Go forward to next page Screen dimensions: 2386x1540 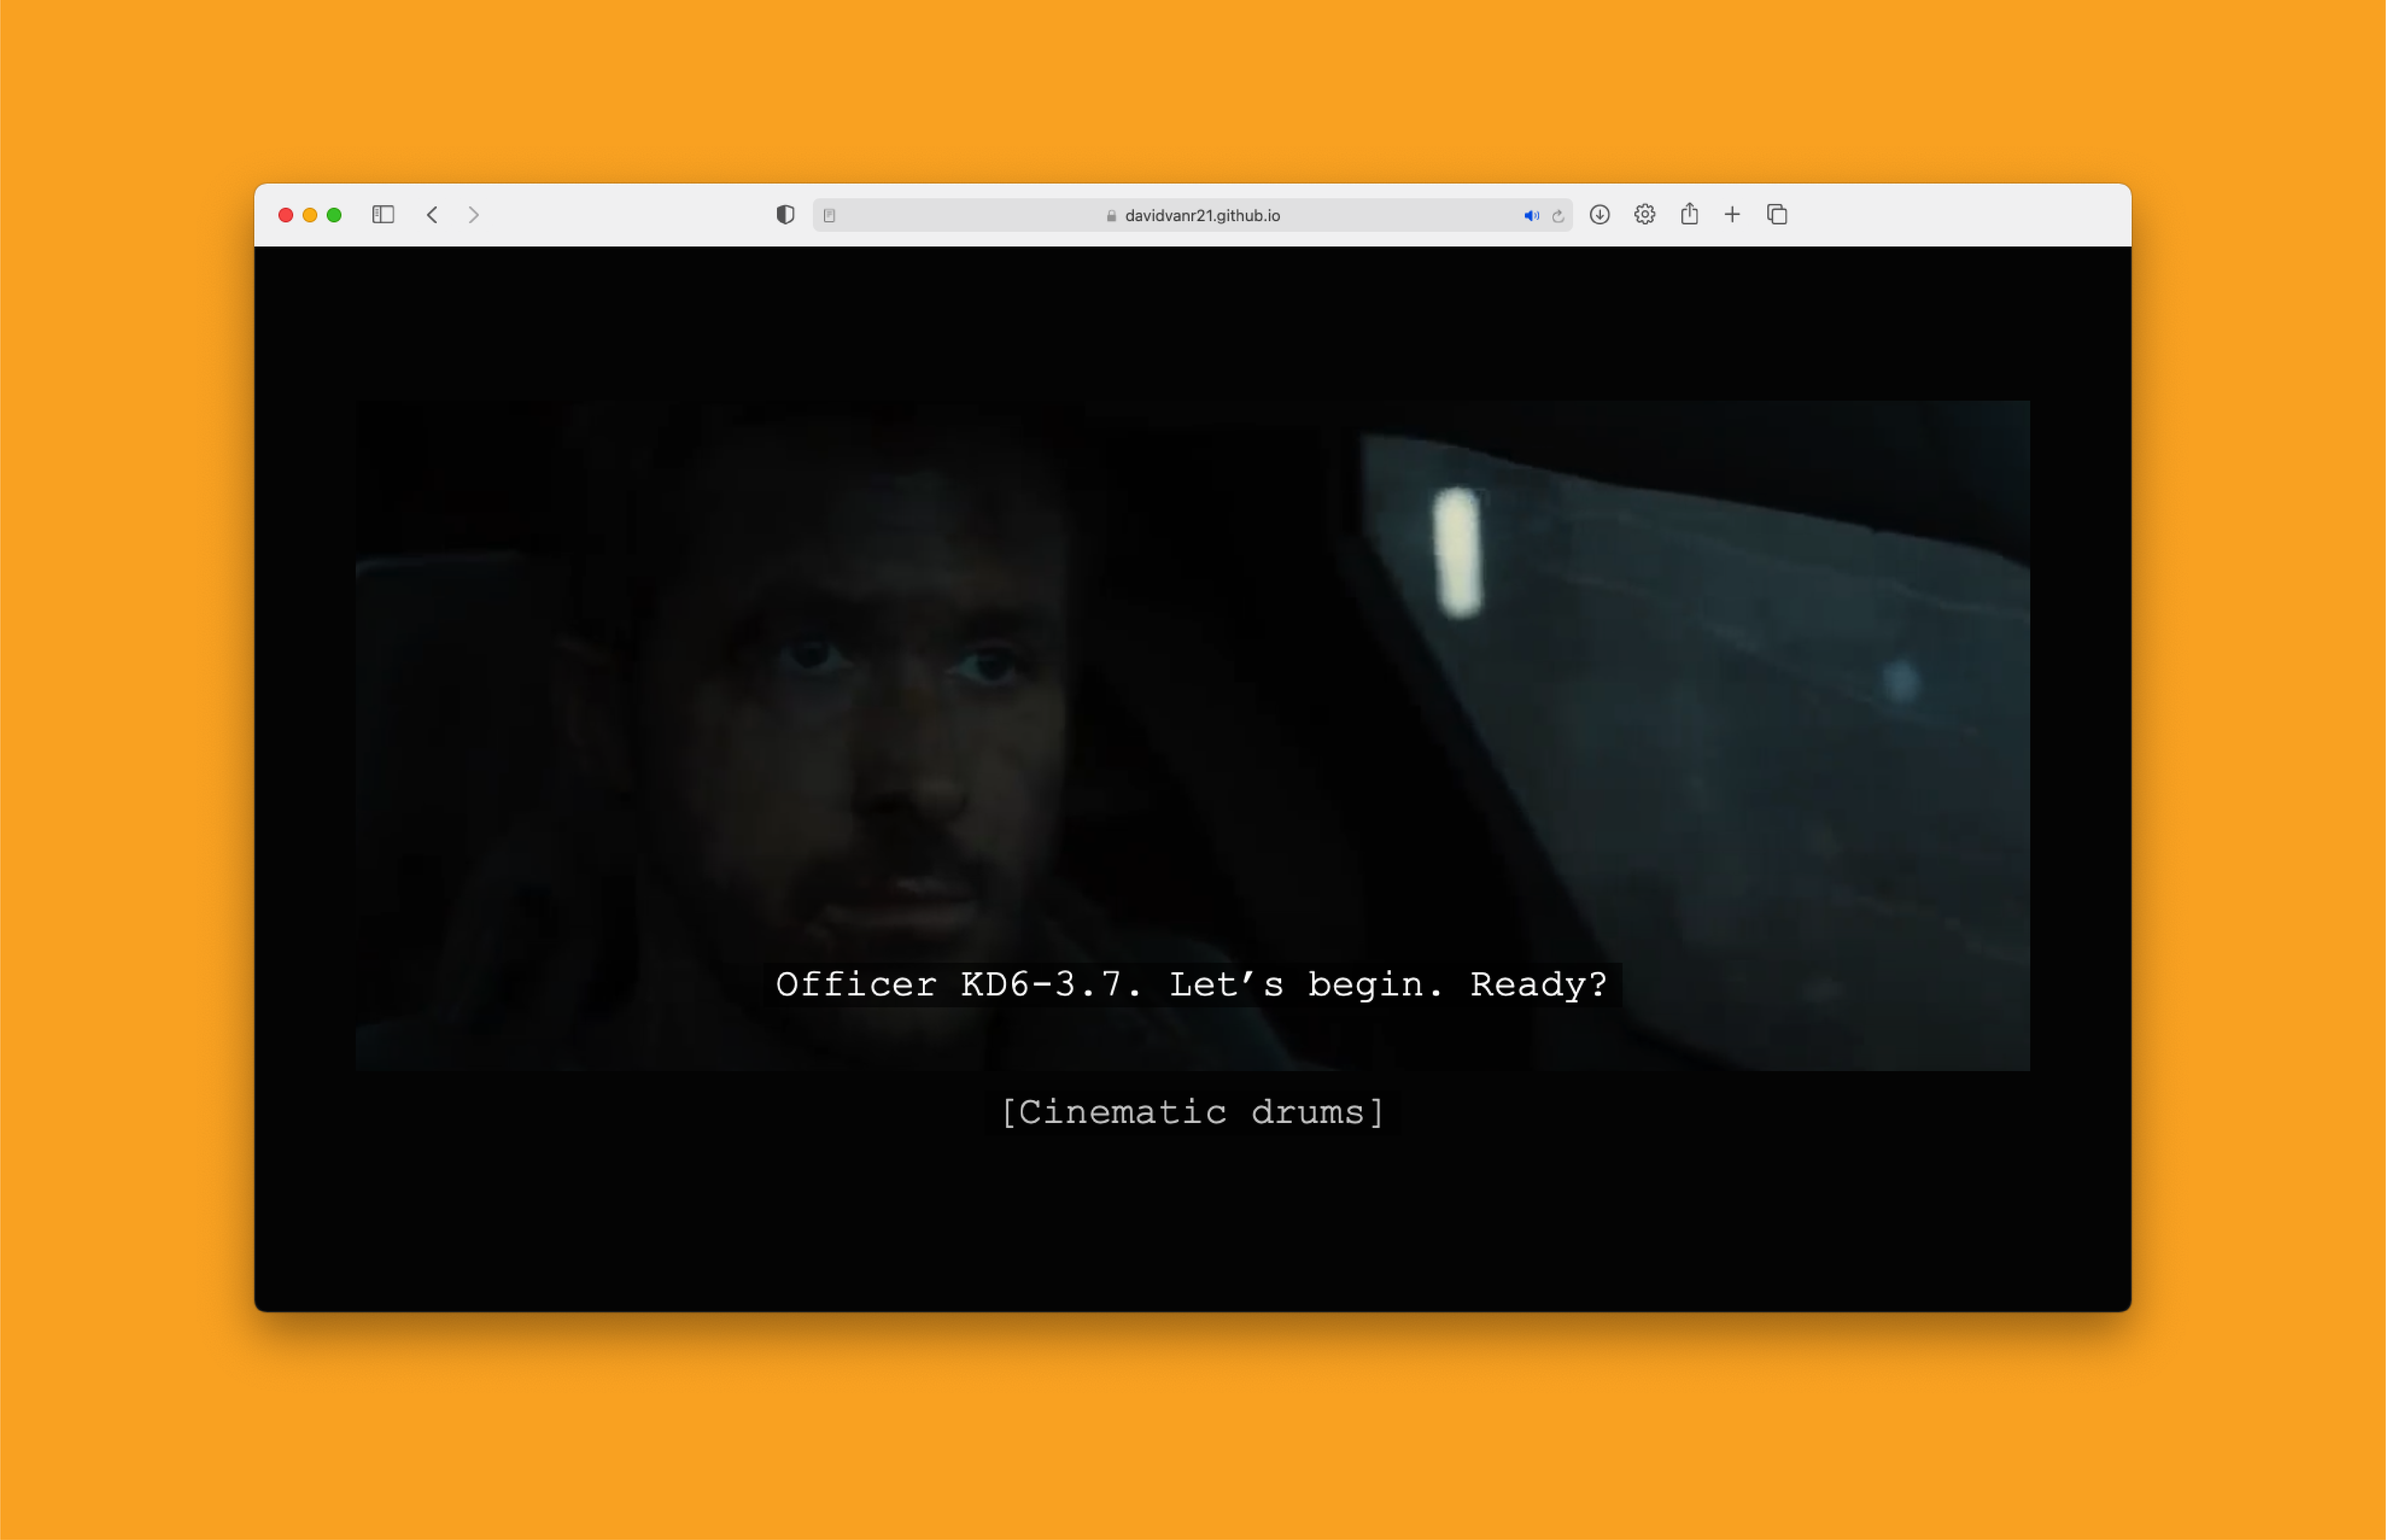(x=474, y=215)
